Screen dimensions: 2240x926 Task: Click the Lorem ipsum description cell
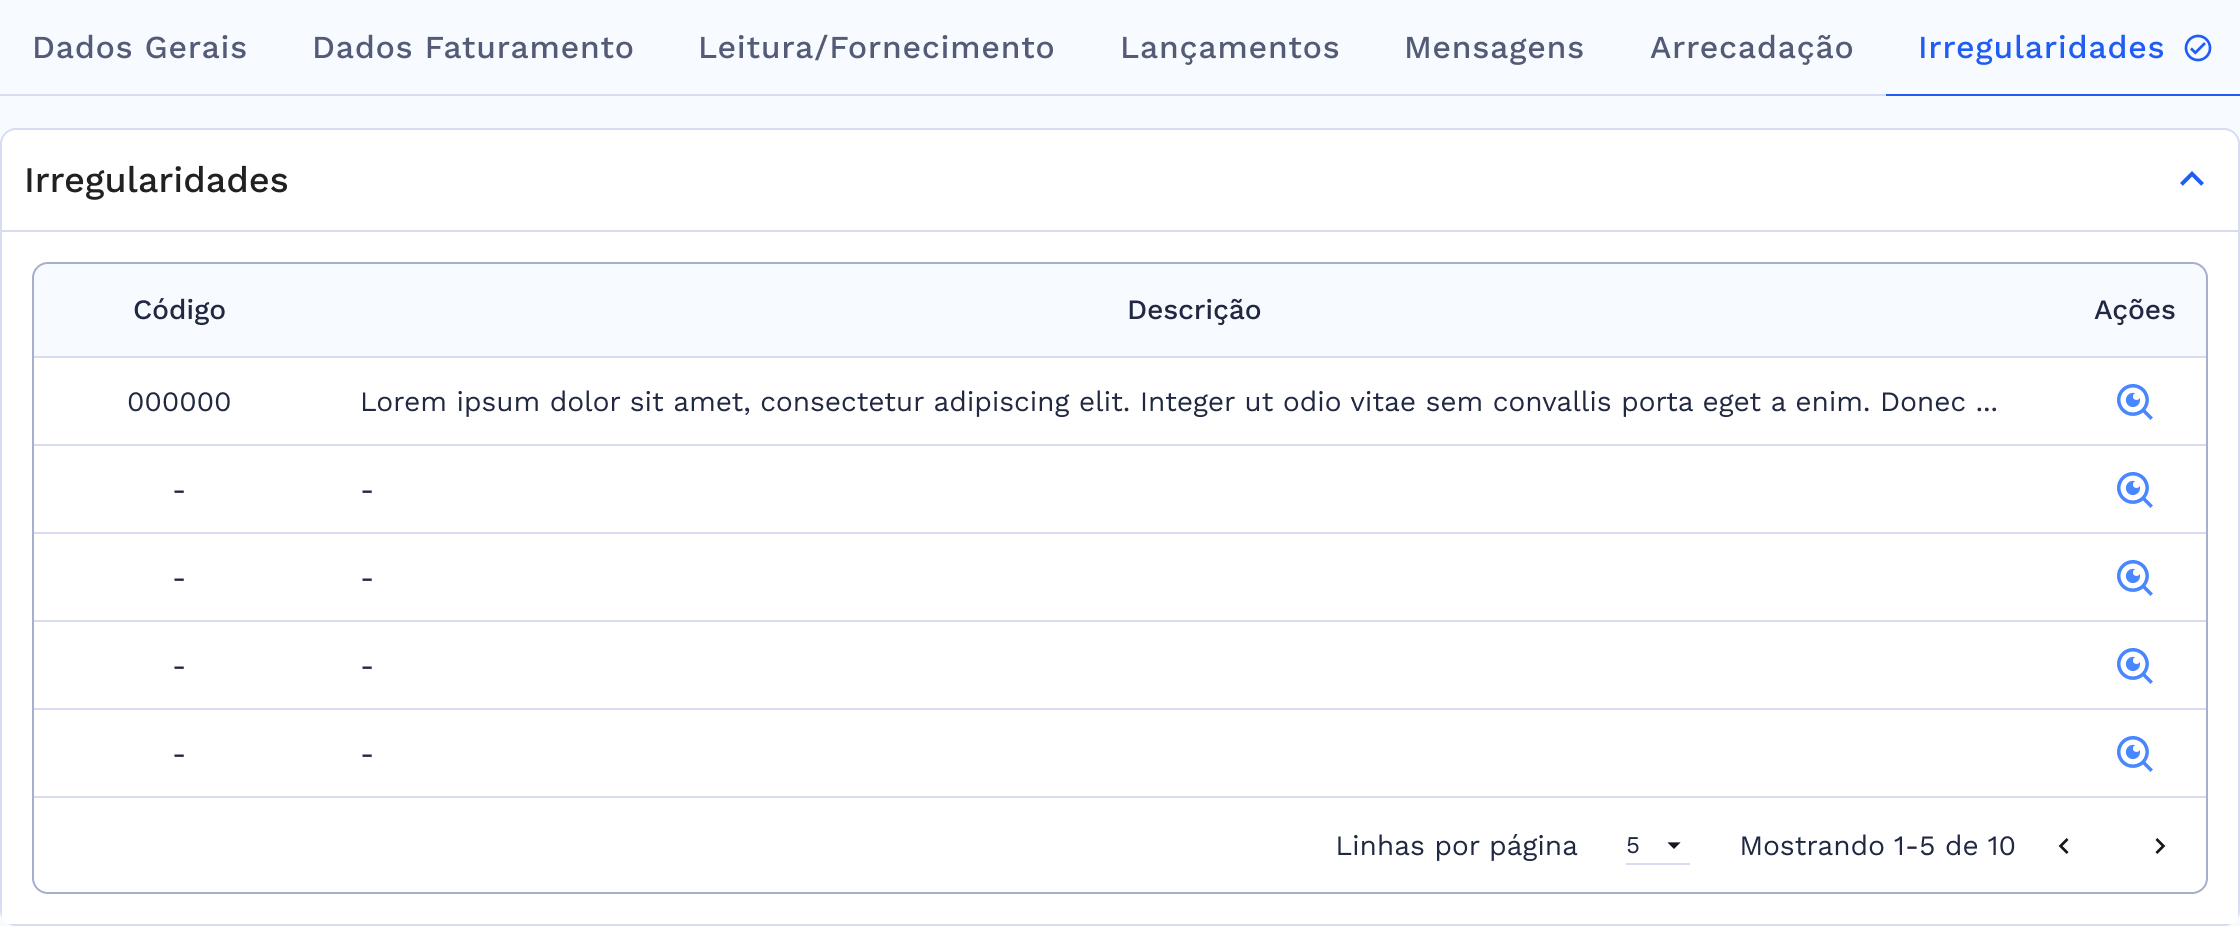[x=1178, y=402]
